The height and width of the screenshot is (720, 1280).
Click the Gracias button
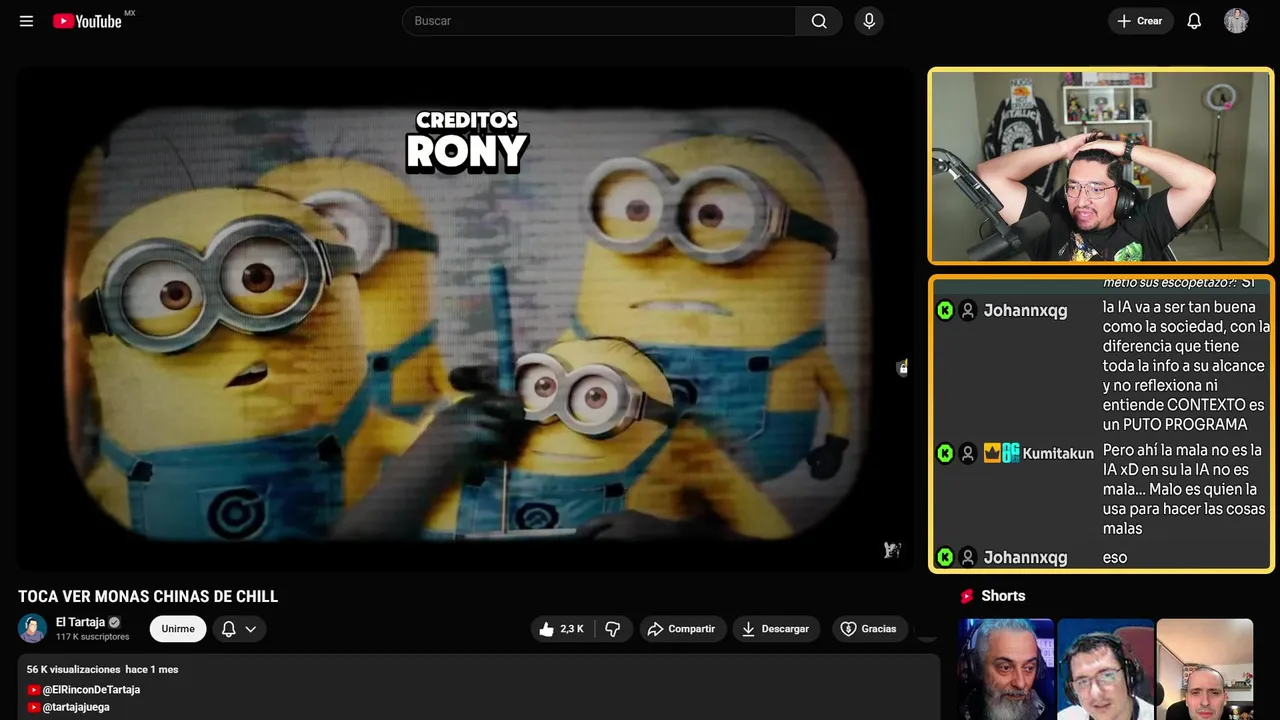(x=869, y=629)
